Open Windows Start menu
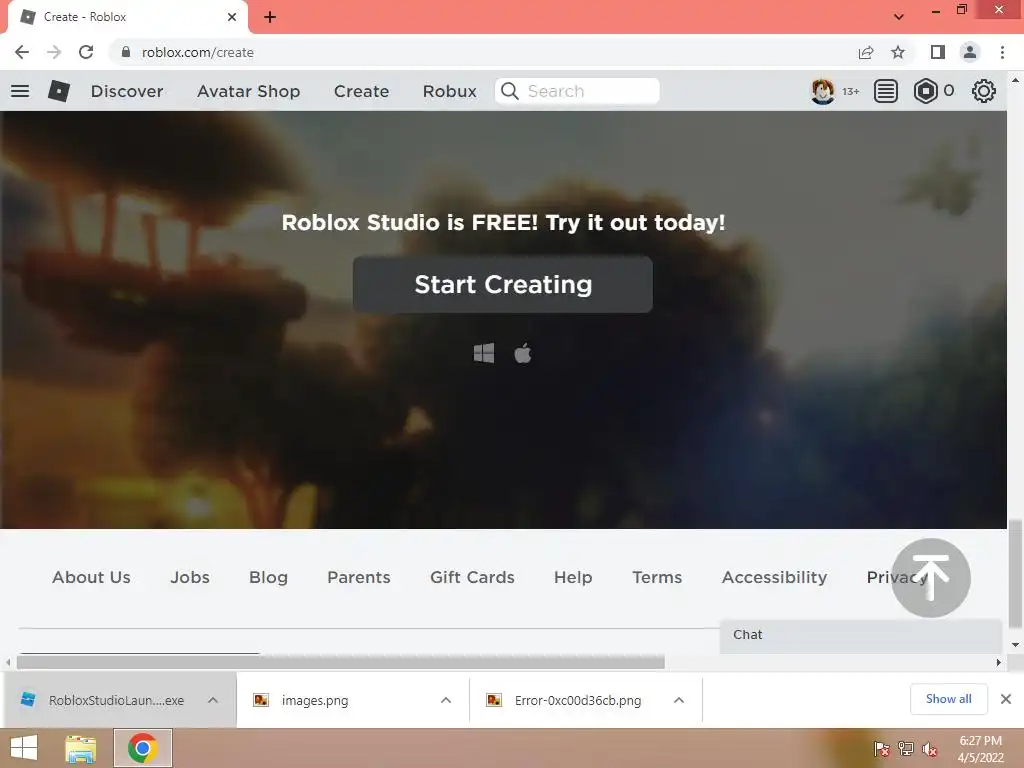Image resolution: width=1024 pixels, height=768 pixels. point(24,748)
